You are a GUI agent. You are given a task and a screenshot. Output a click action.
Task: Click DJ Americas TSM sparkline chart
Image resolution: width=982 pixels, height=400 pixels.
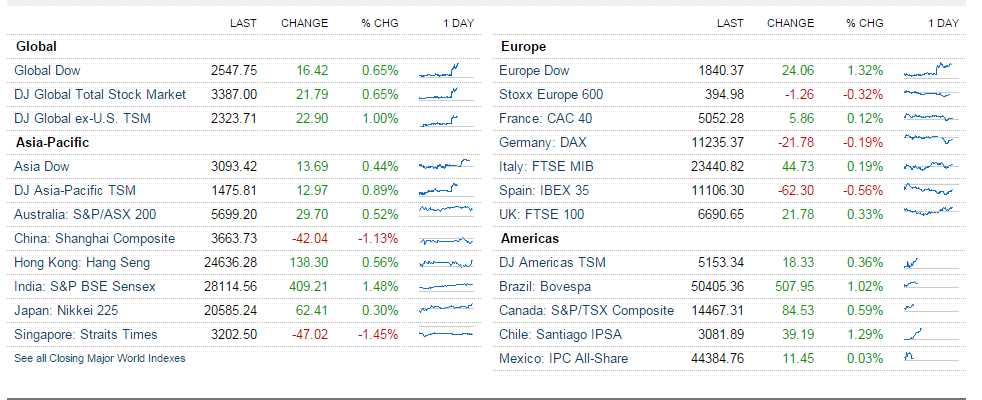(911, 262)
